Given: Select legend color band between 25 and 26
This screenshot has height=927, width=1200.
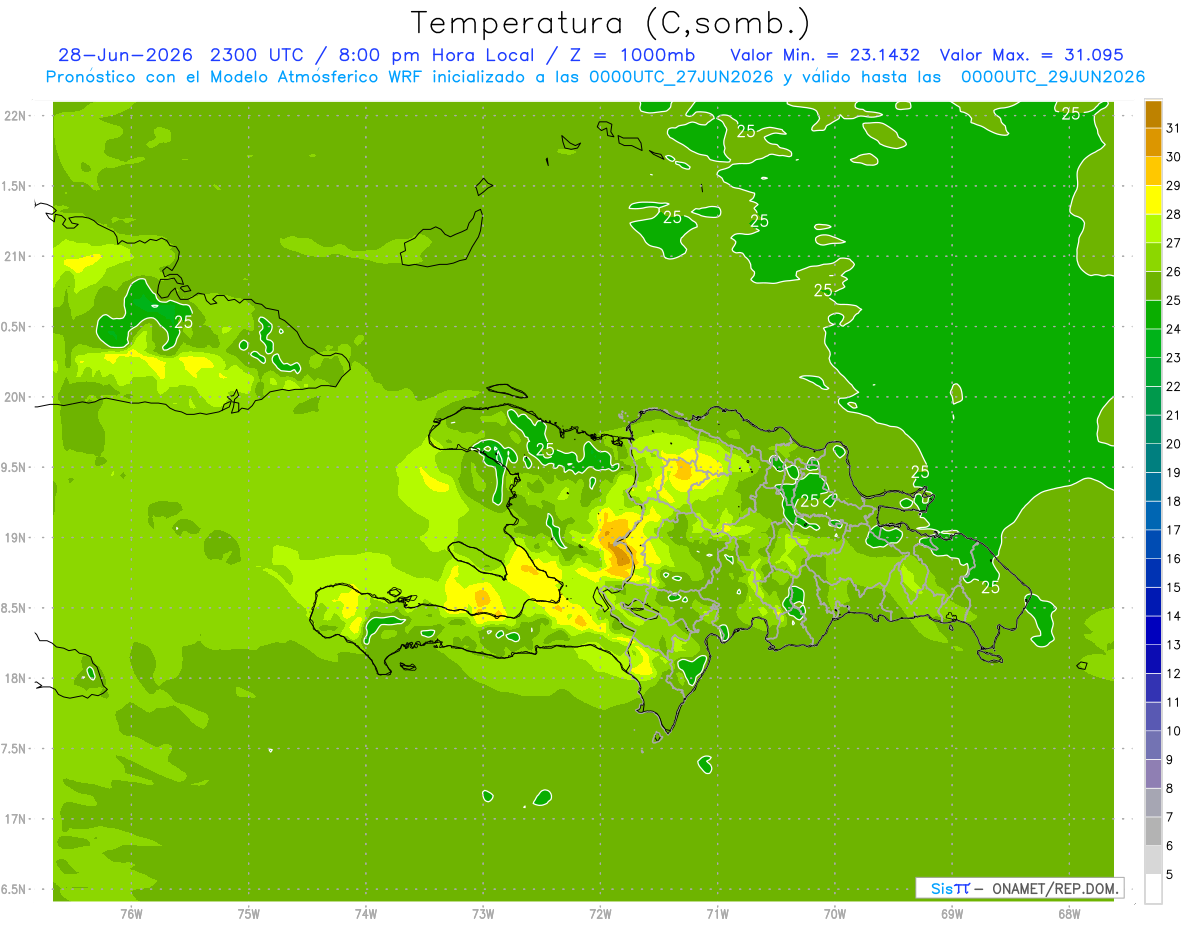Looking at the screenshot, I should pos(1153,286).
